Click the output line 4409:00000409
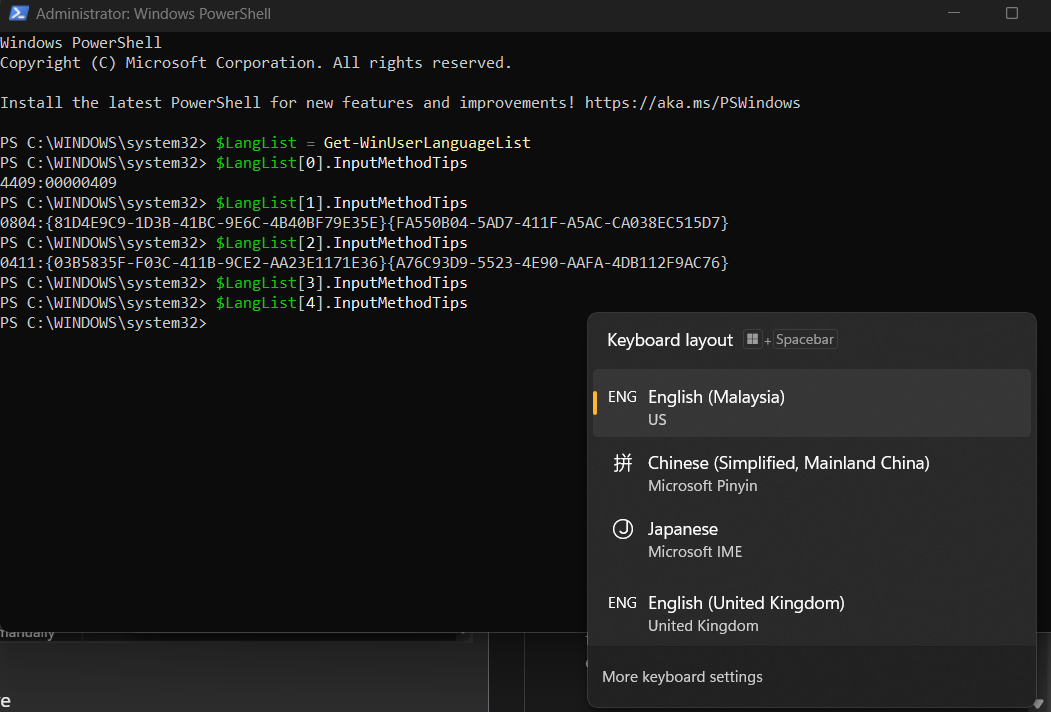The height and width of the screenshot is (712, 1051). (x=58, y=182)
